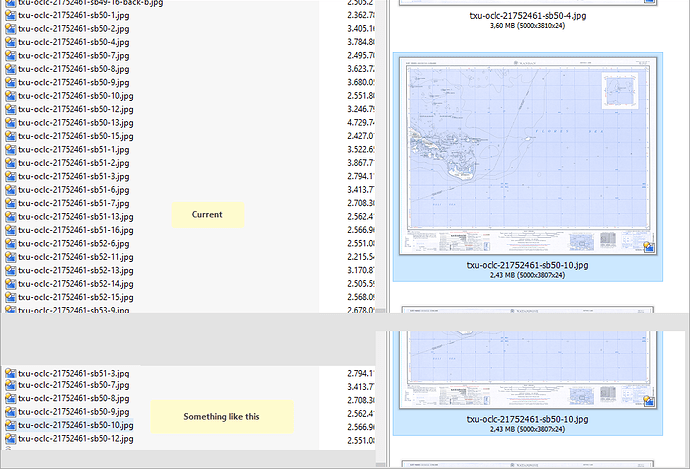Click the file icon beside txu-oclc-21752461-sb51-16.jpg
The height and width of the screenshot is (469, 690).
coord(11,230)
